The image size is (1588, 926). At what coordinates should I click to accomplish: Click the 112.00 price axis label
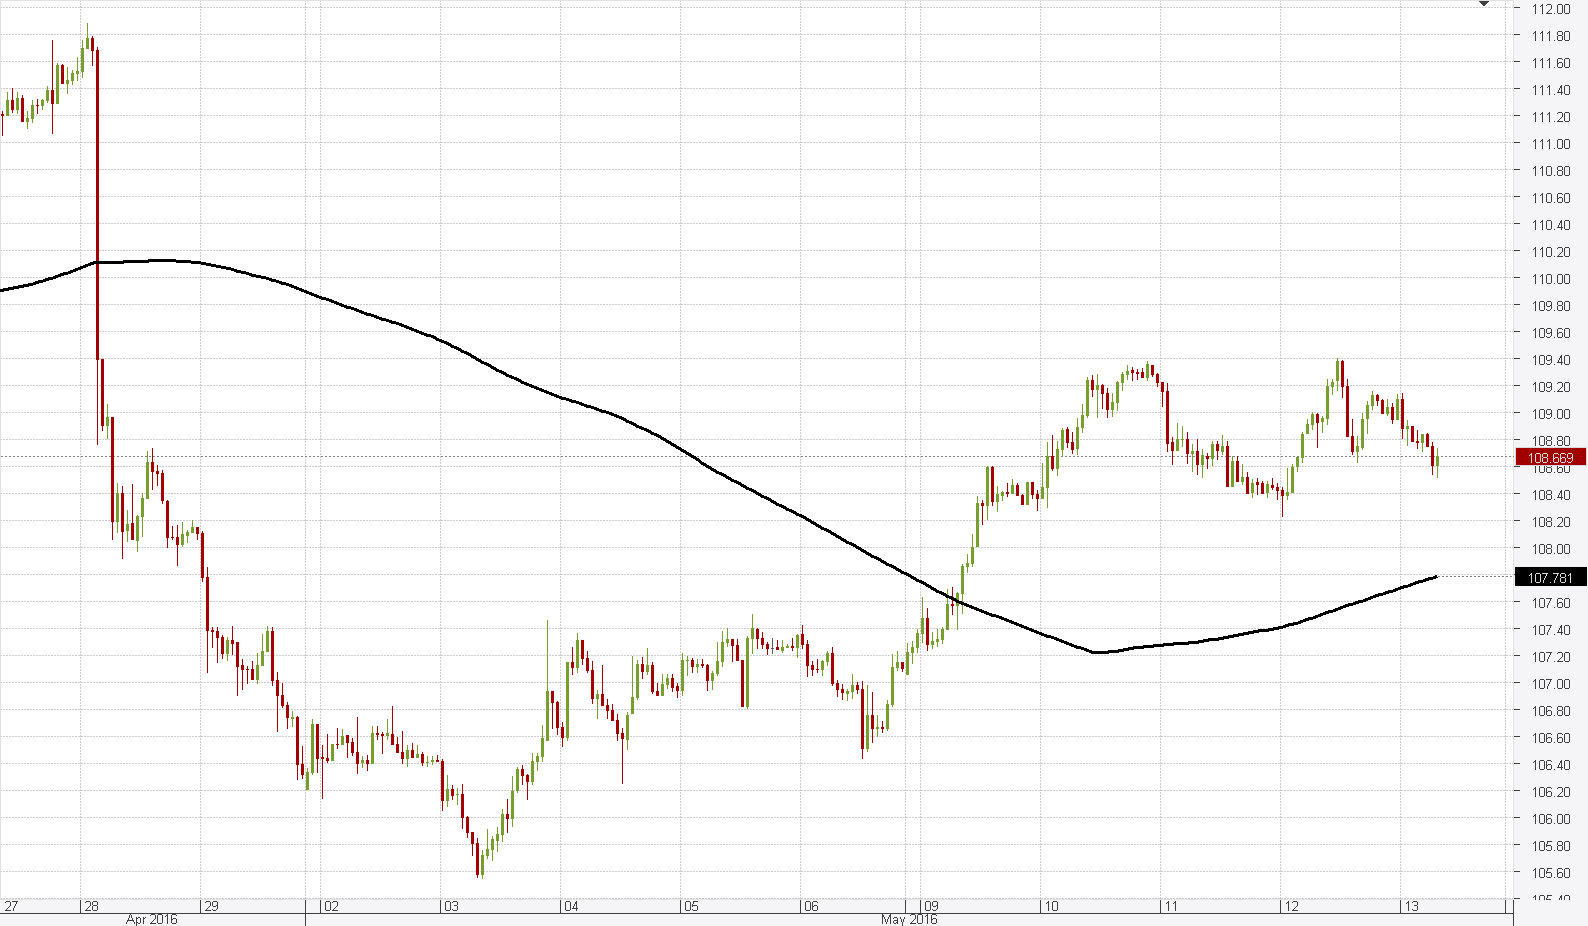pos(1550,9)
